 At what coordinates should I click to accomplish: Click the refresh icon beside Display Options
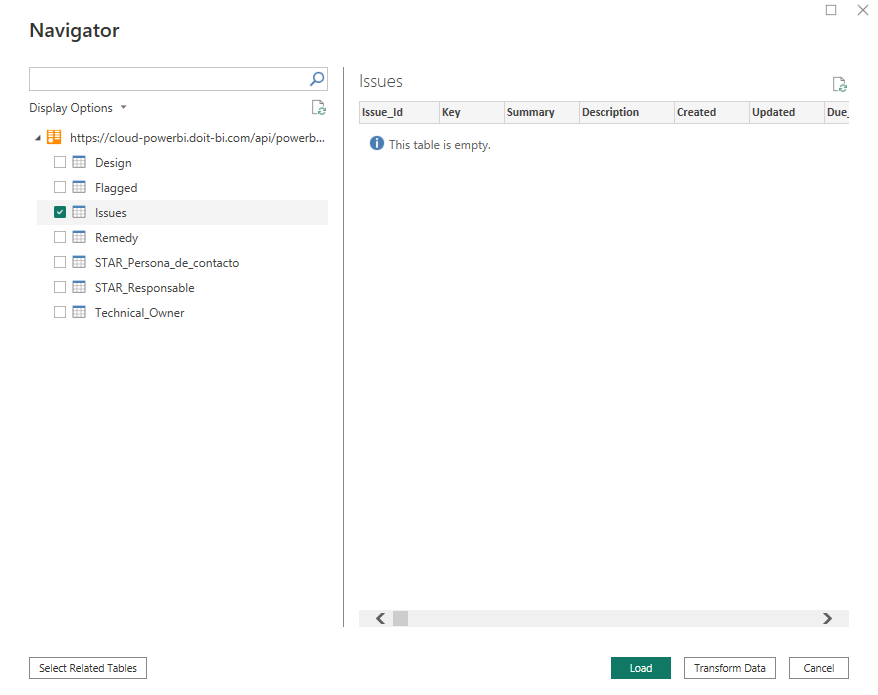tap(318, 107)
